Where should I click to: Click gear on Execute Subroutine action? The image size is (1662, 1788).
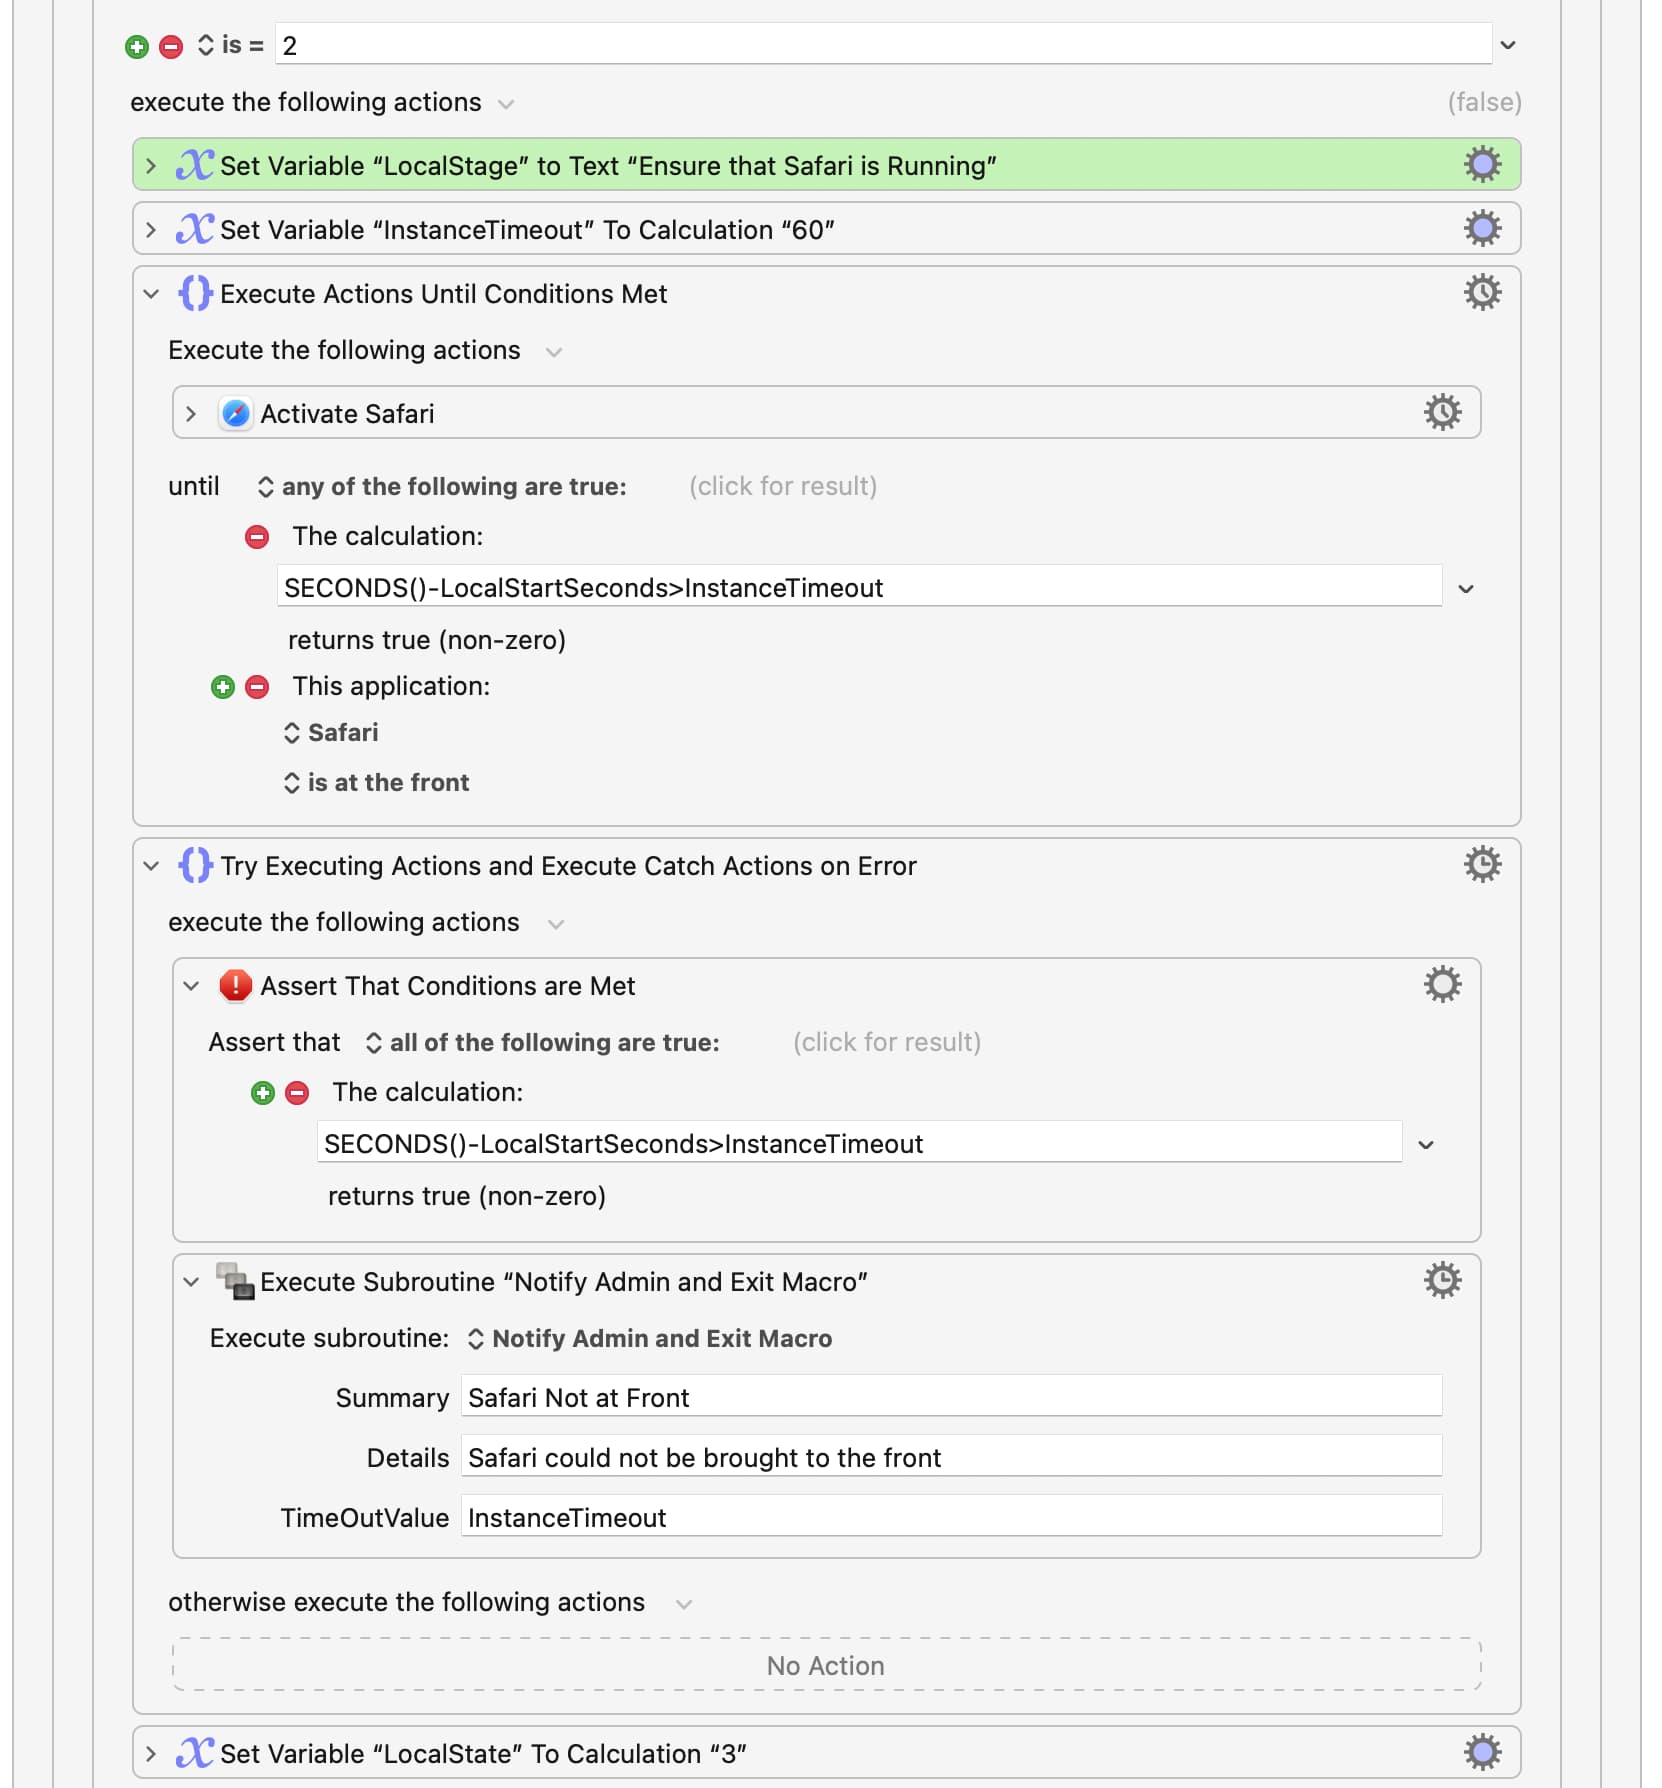tap(1442, 1281)
